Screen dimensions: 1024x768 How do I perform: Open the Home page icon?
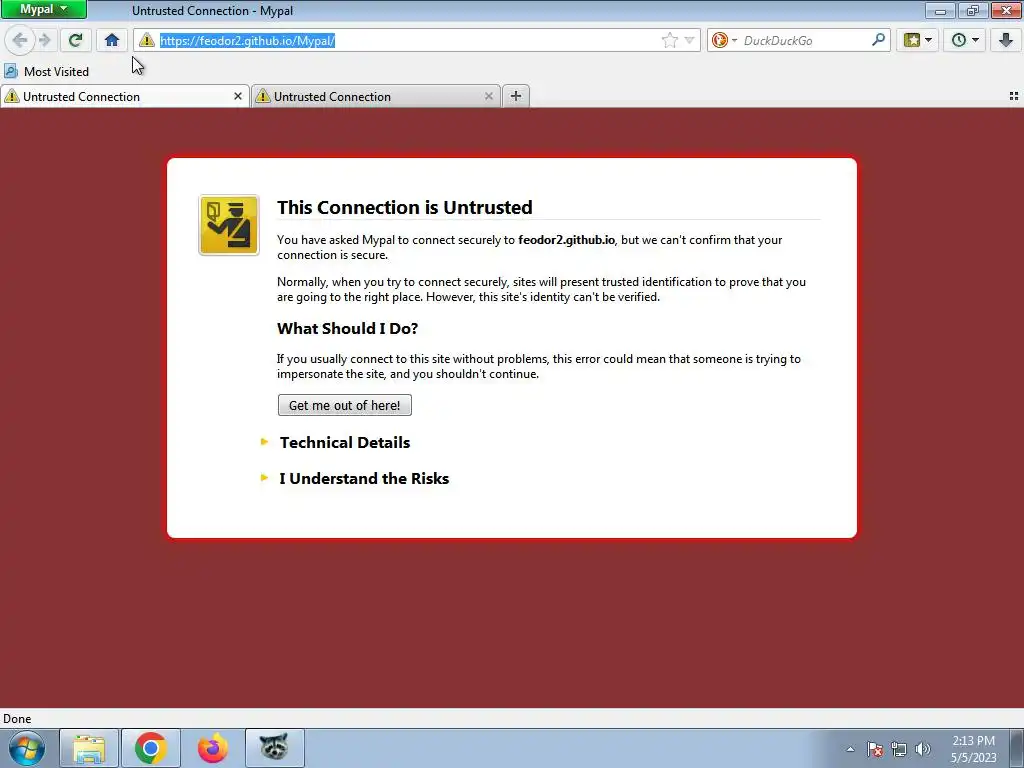pyautogui.click(x=112, y=40)
